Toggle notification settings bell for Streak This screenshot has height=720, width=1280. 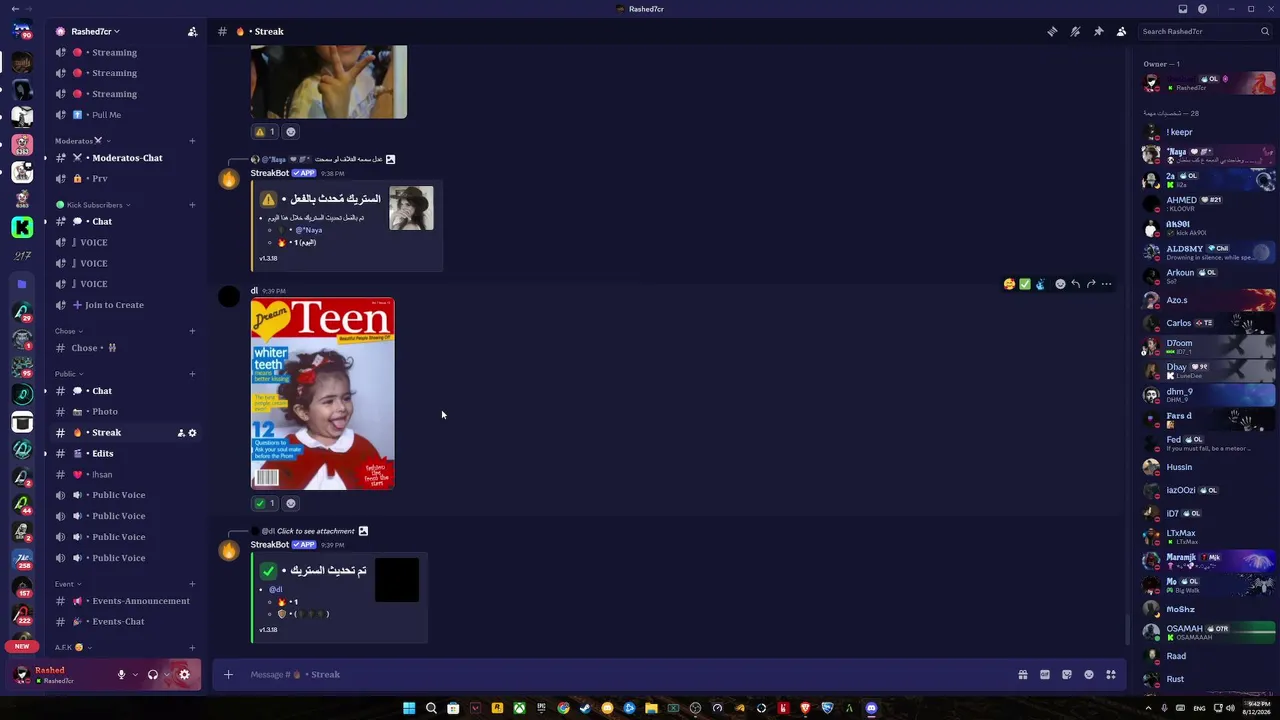[x=1075, y=32]
